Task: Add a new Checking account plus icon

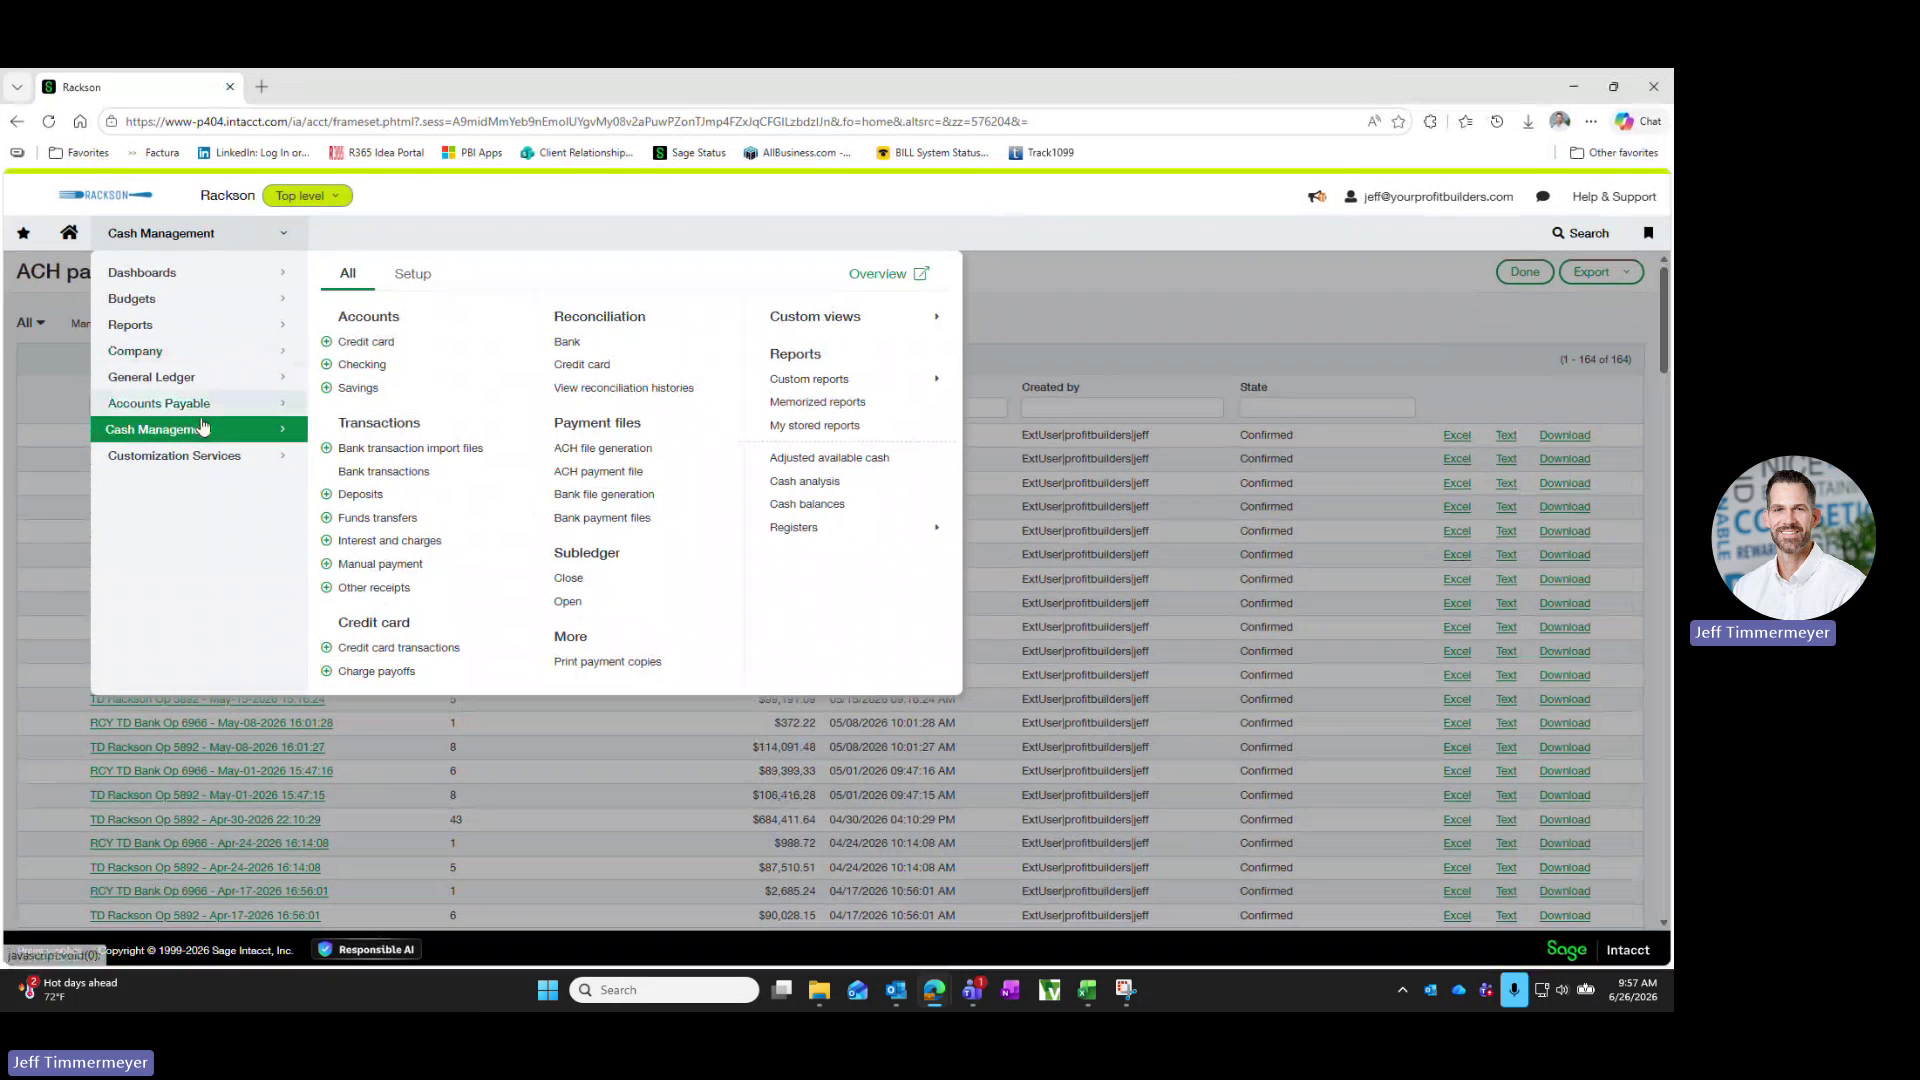Action: (x=326, y=365)
